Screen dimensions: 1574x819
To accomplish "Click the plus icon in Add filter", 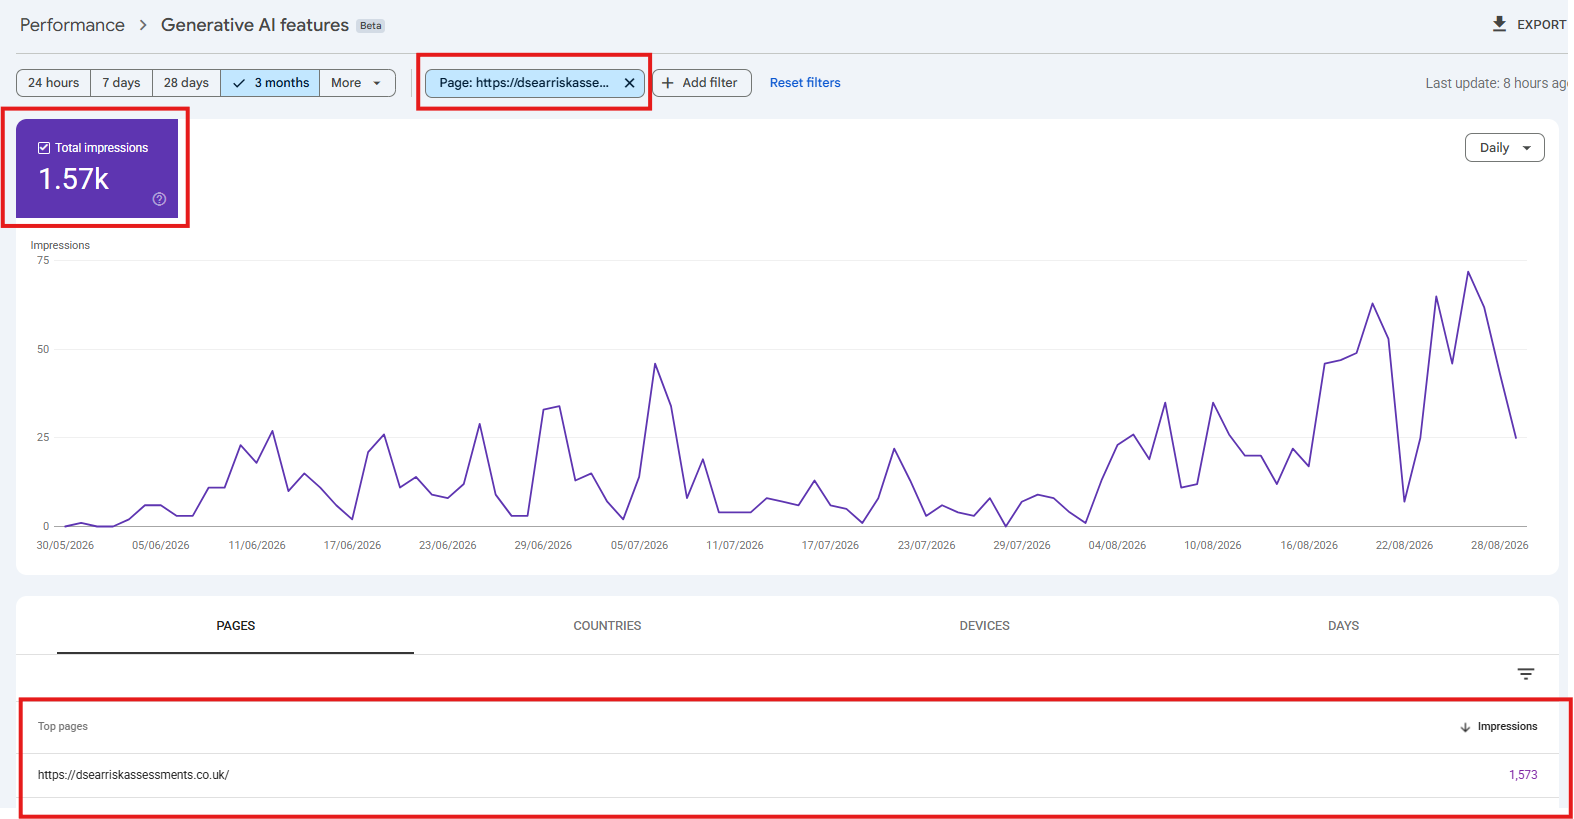I will click(x=668, y=83).
